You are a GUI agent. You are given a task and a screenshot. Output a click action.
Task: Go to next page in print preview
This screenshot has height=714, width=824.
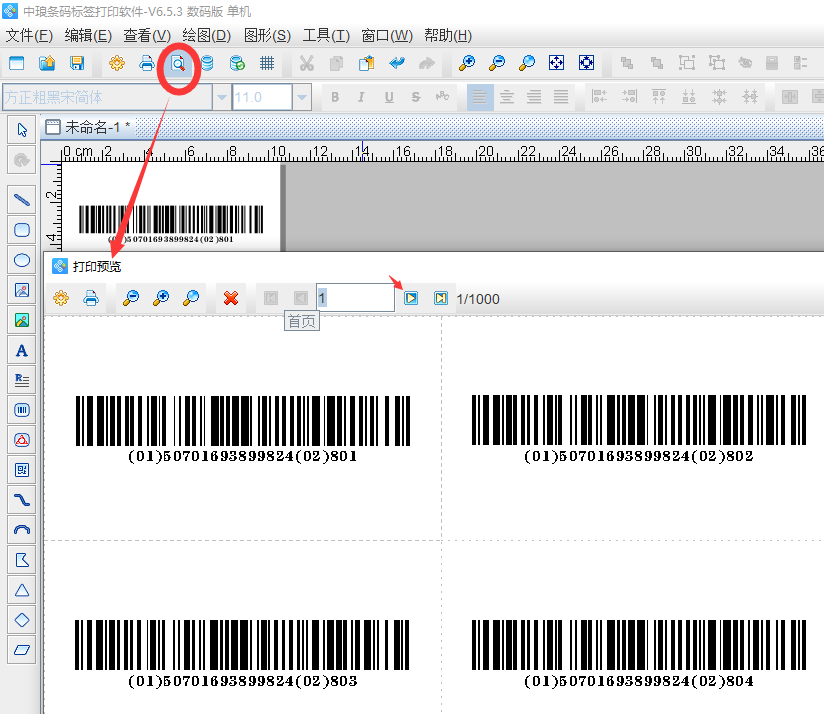[411, 298]
